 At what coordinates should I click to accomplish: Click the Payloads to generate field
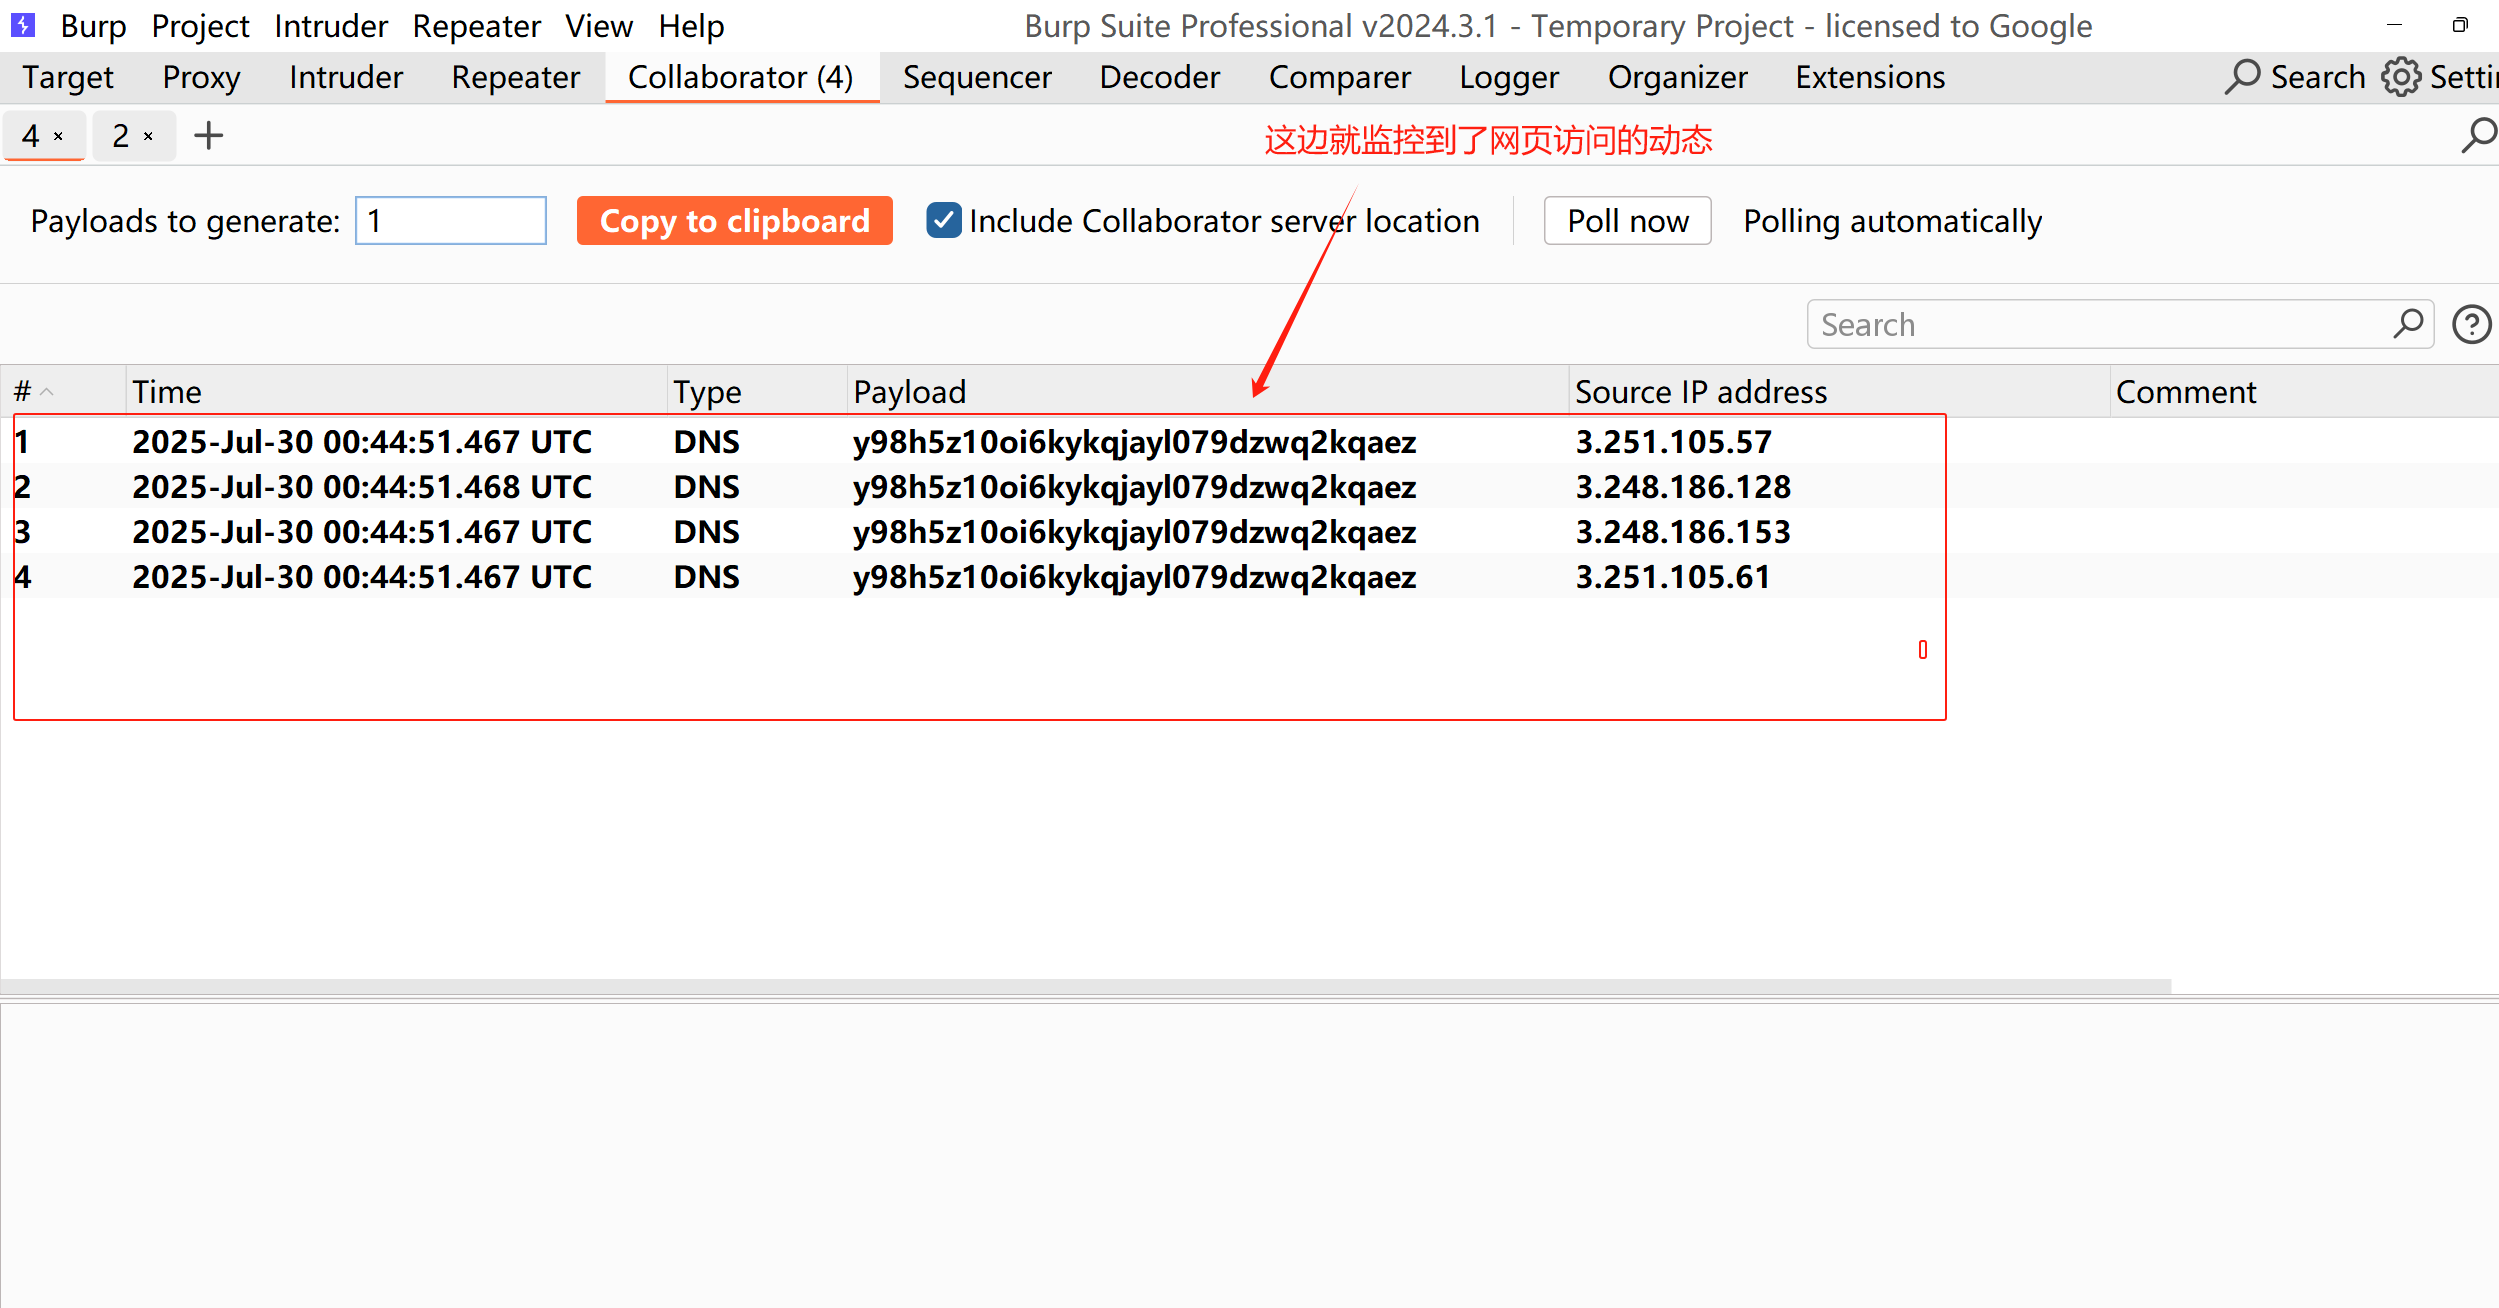point(450,221)
